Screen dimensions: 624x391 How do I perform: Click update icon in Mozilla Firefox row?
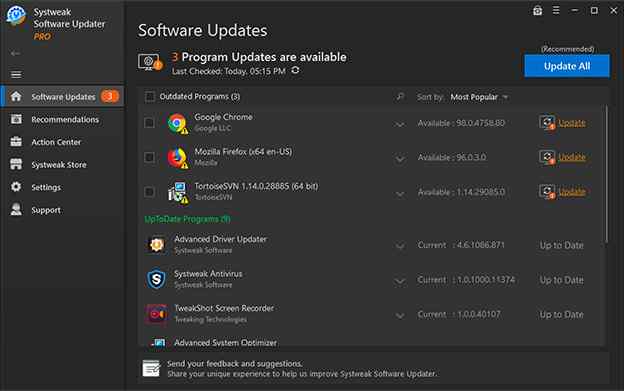[x=547, y=157]
